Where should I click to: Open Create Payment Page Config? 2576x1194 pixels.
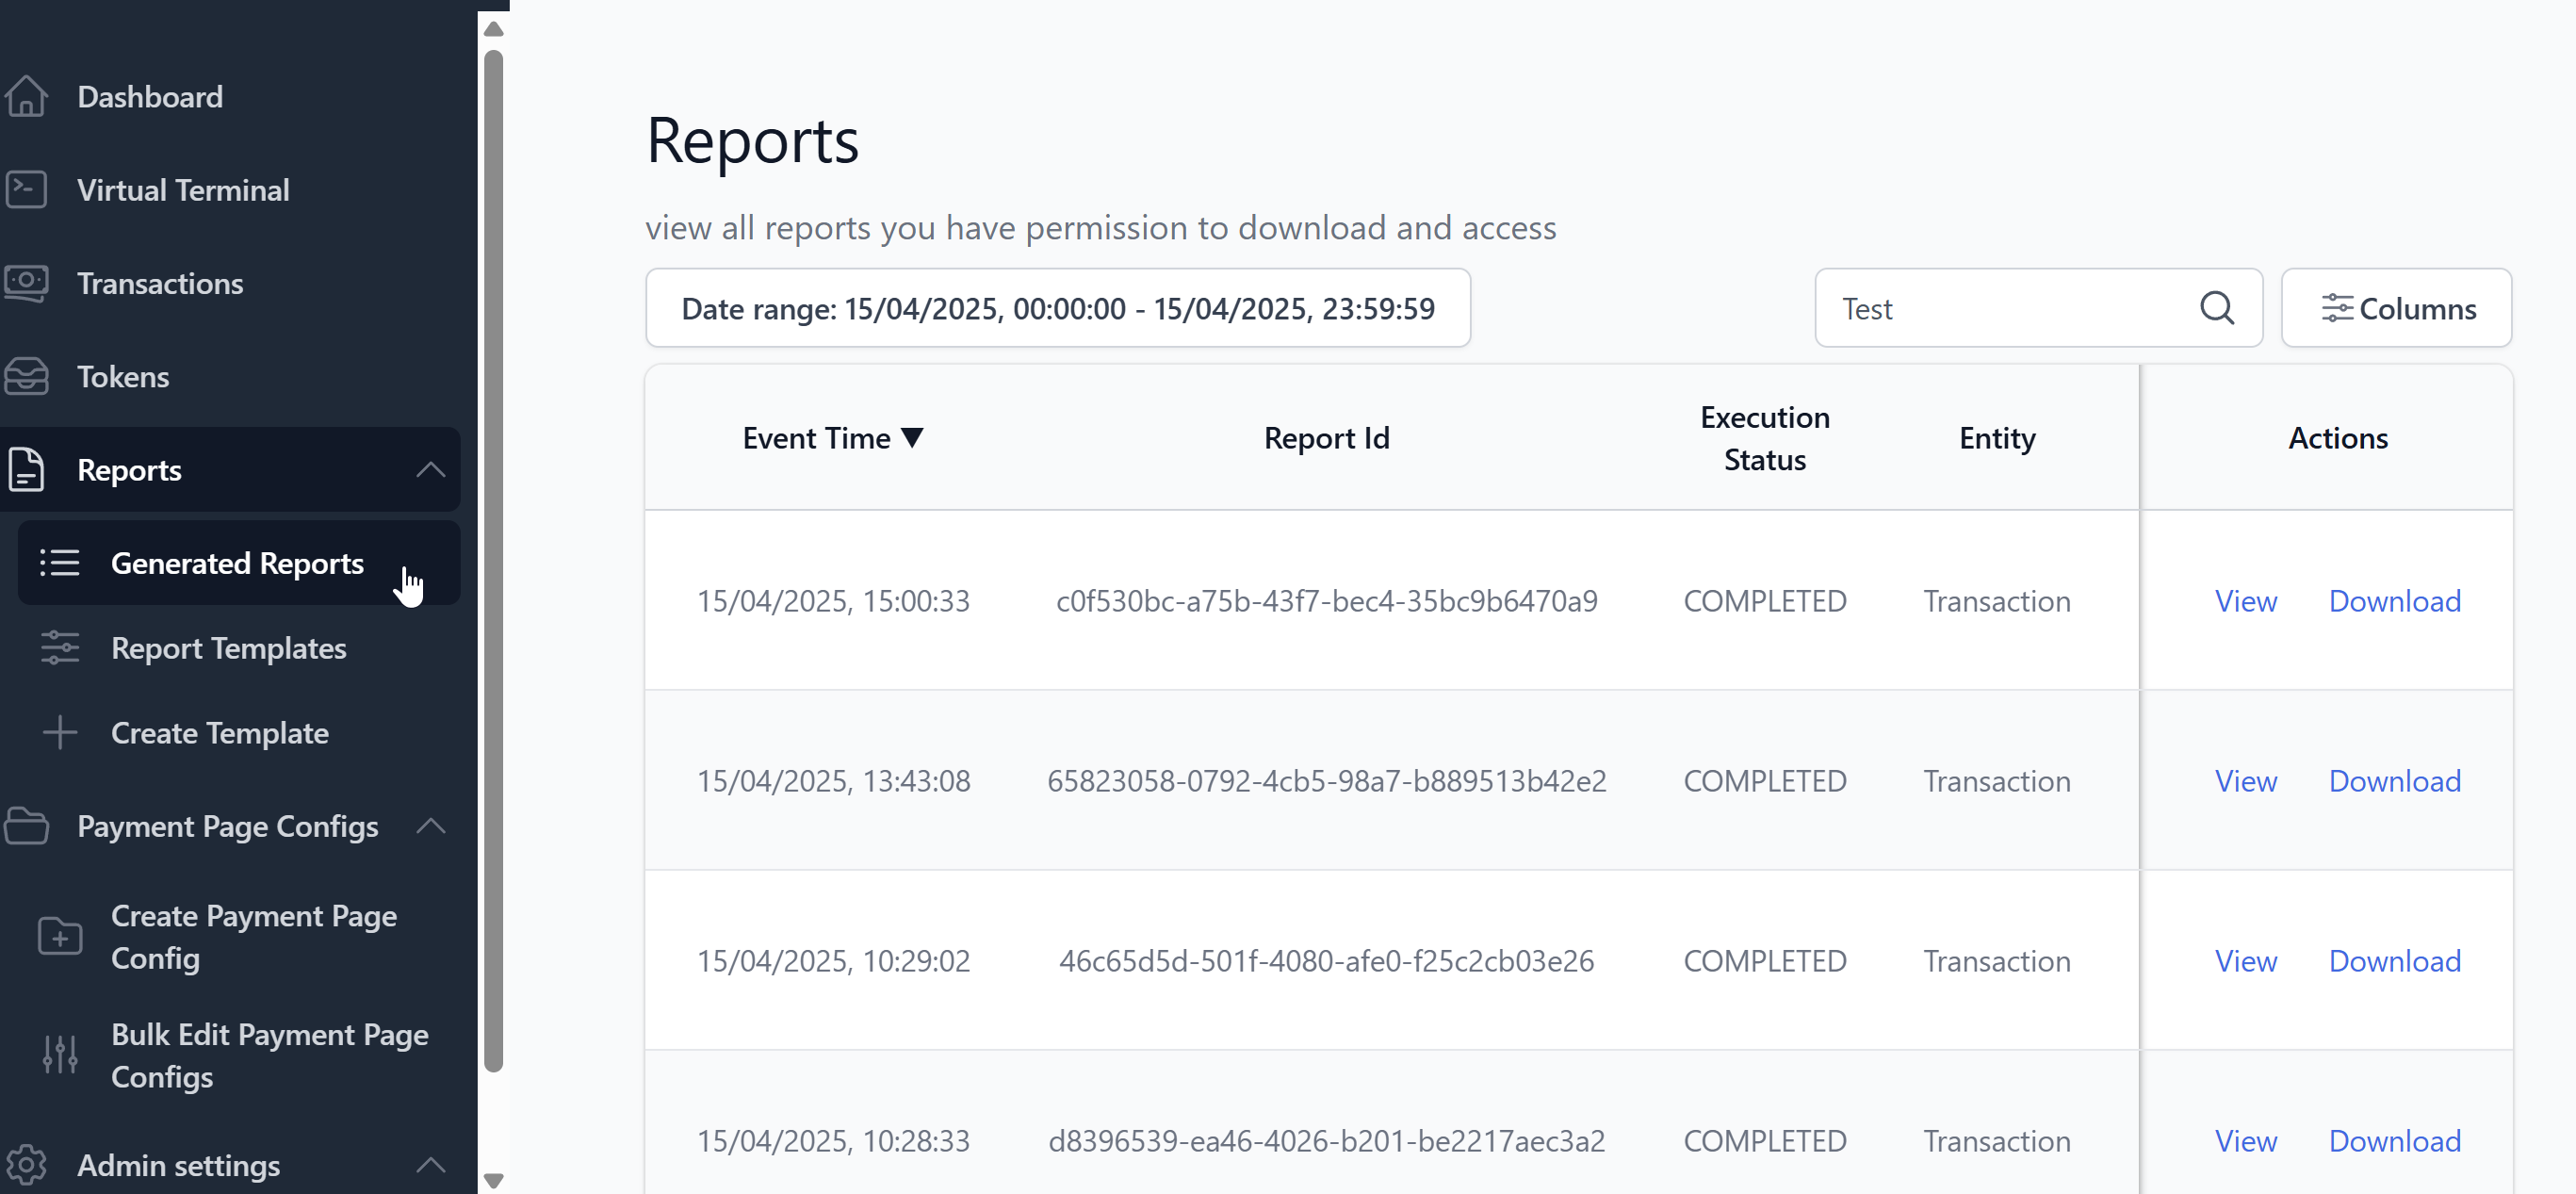[254, 937]
